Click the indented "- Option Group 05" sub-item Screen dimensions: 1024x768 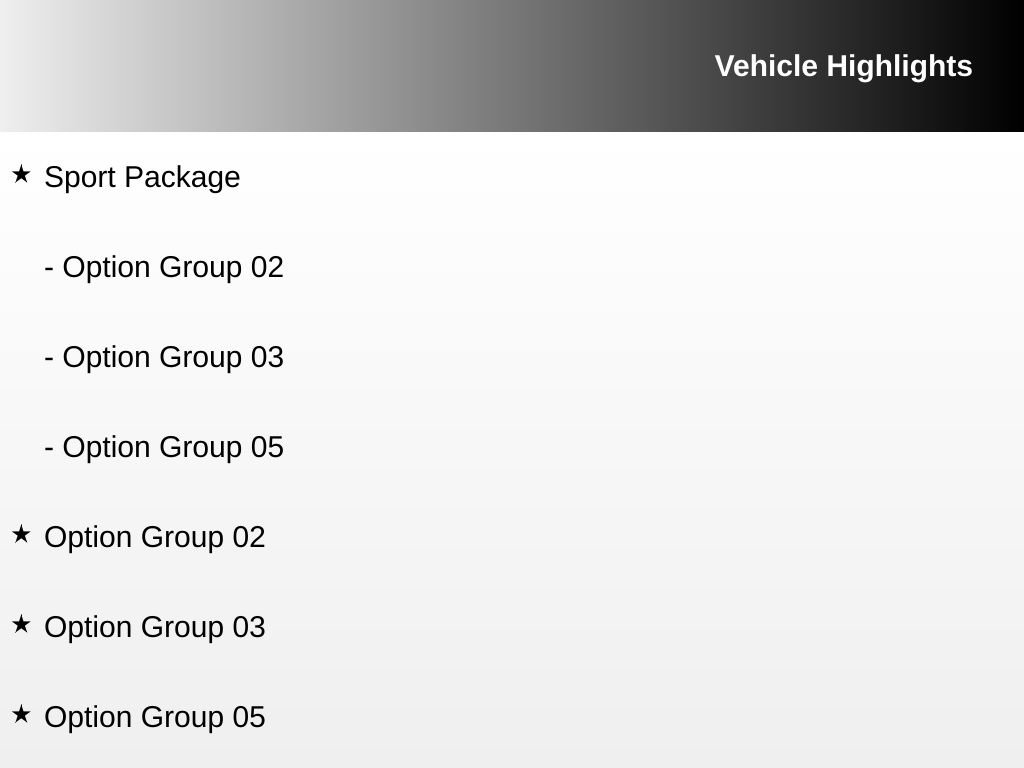(164, 447)
